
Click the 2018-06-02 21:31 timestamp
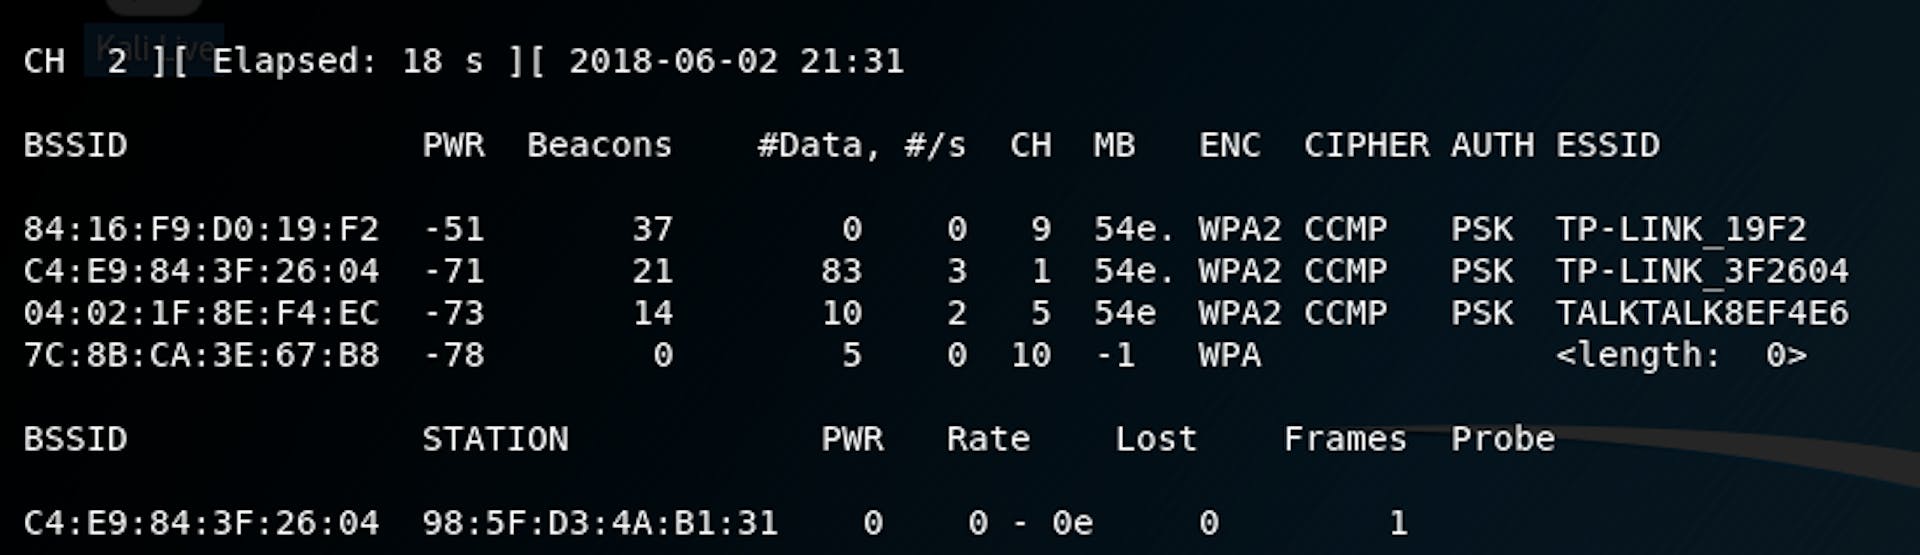(736, 61)
